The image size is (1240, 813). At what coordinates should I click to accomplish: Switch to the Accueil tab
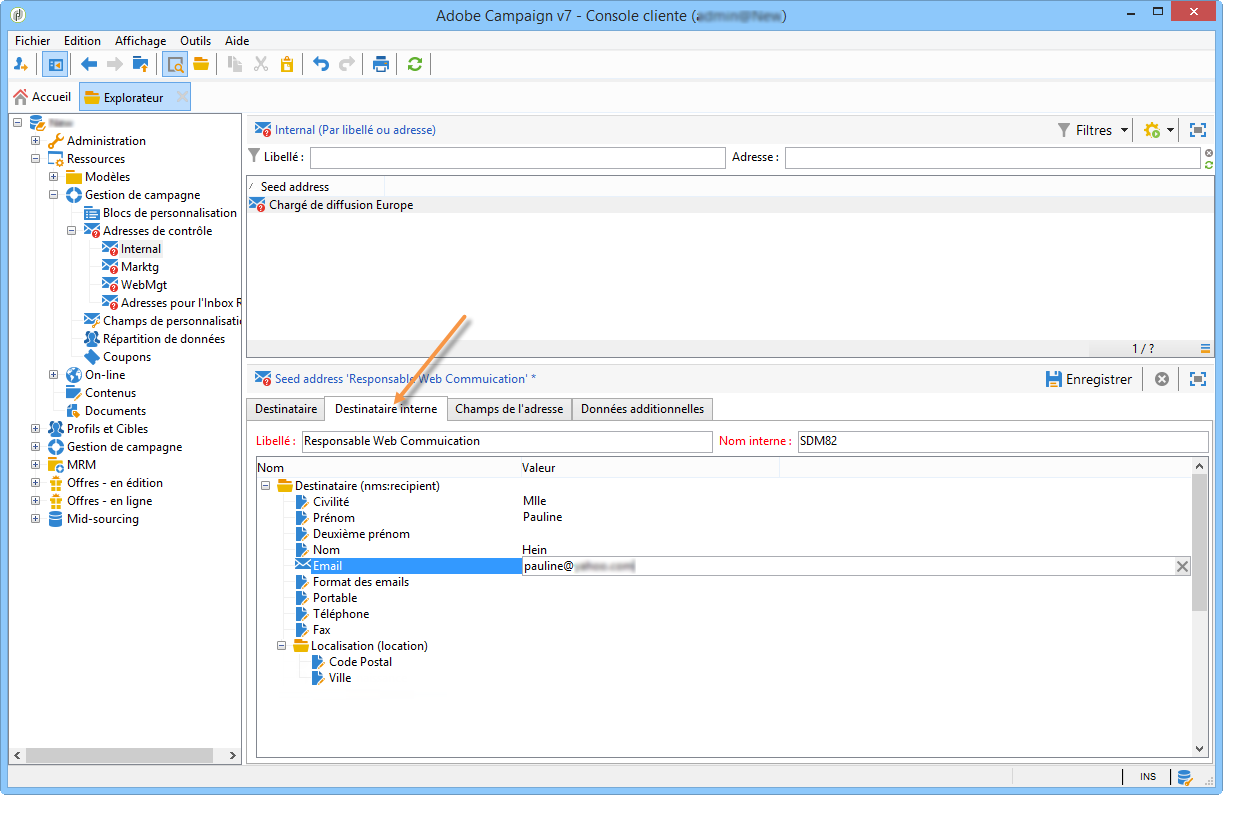click(42, 97)
